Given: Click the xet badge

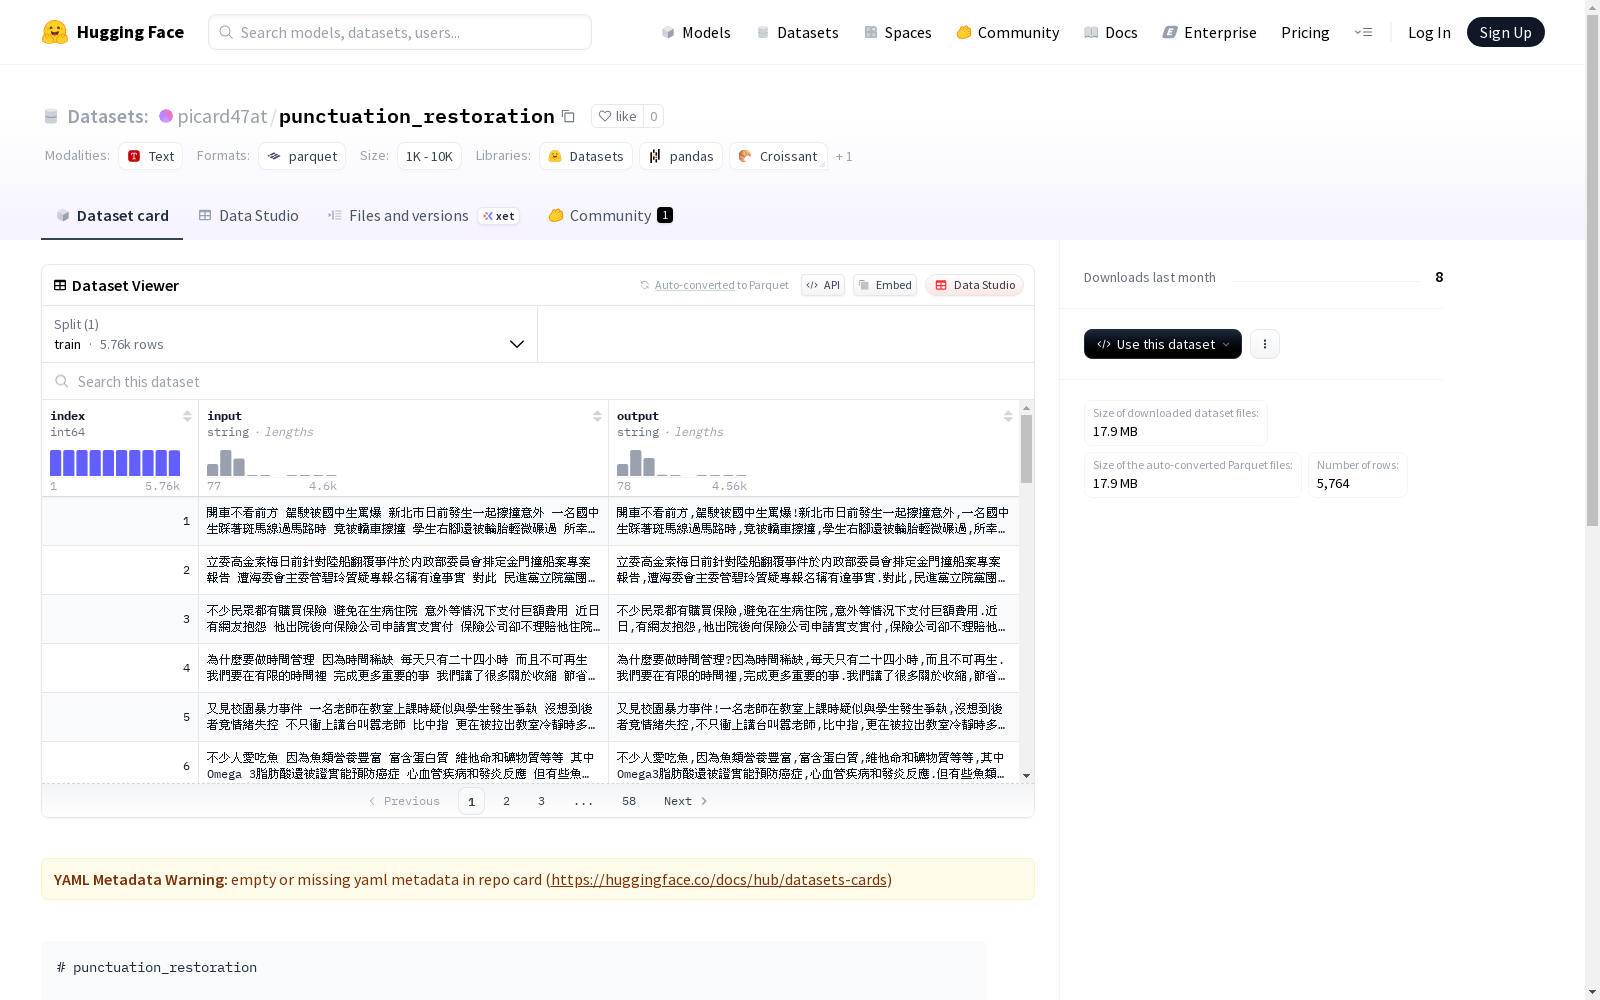Looking at the screenshot, I should pos(499,216).
